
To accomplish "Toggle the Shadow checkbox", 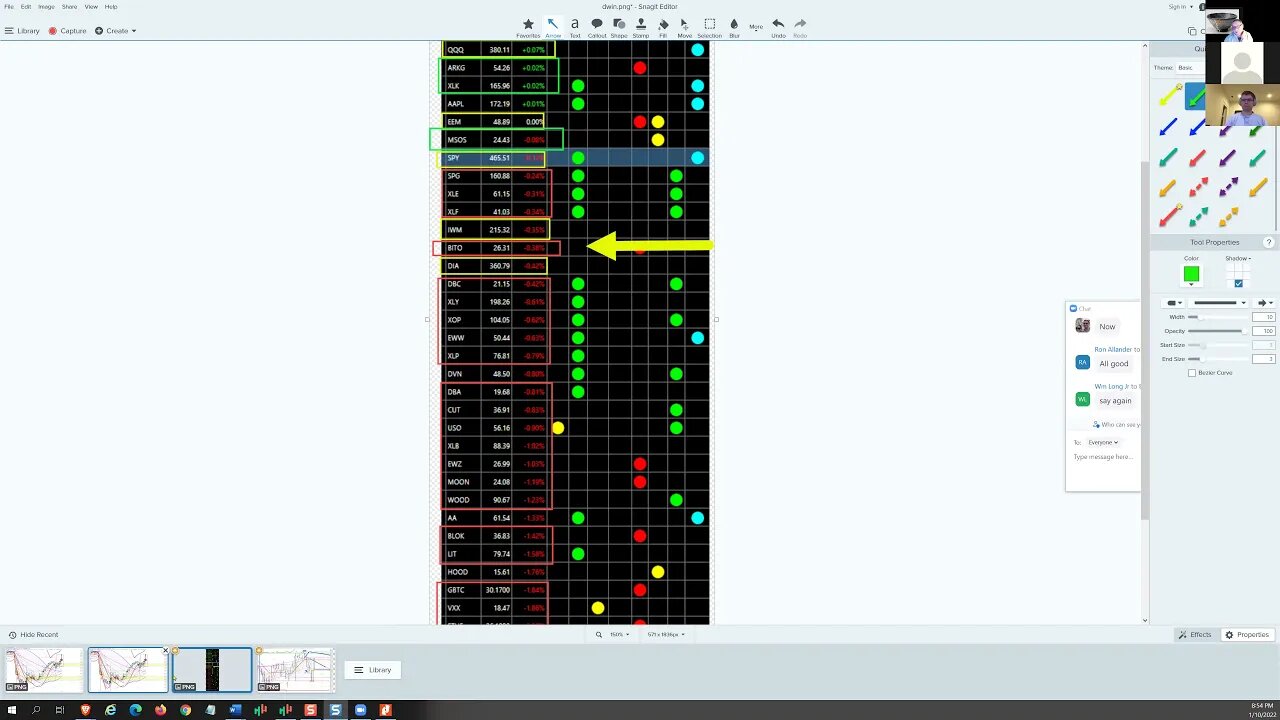I will [x=1238, y=283].
